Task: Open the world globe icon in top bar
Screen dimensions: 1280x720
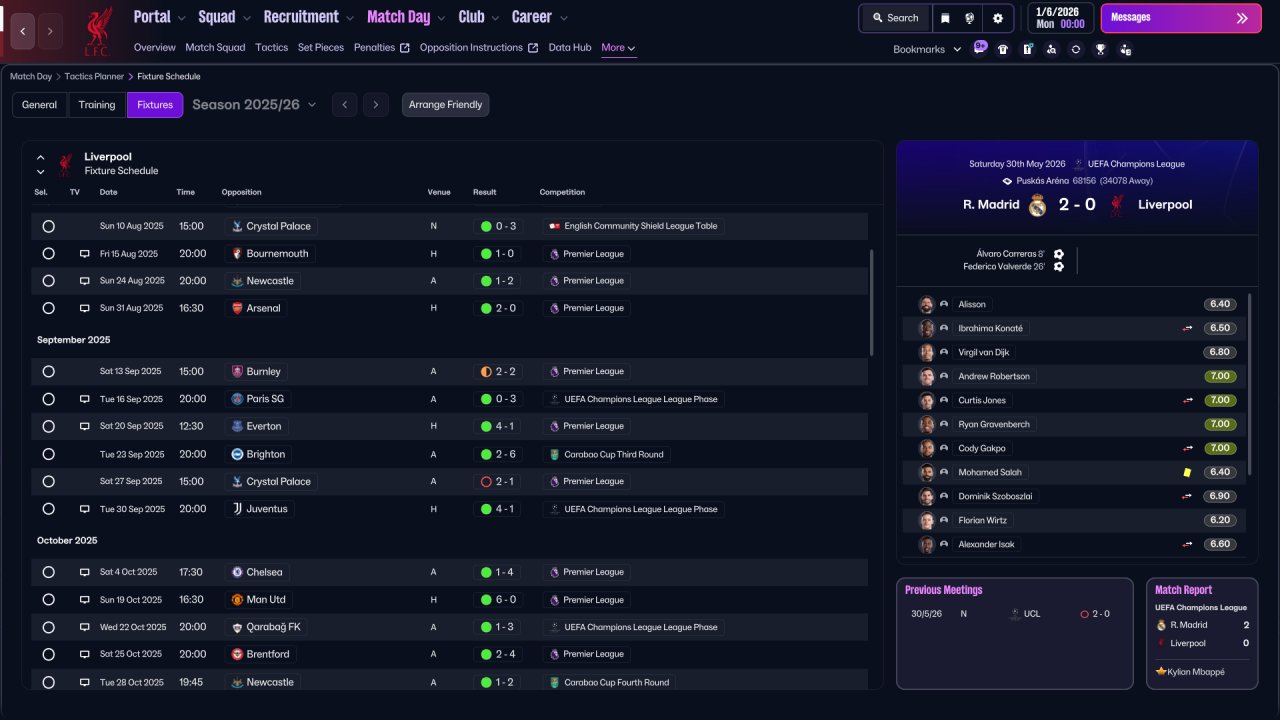Action: point(969,18)
